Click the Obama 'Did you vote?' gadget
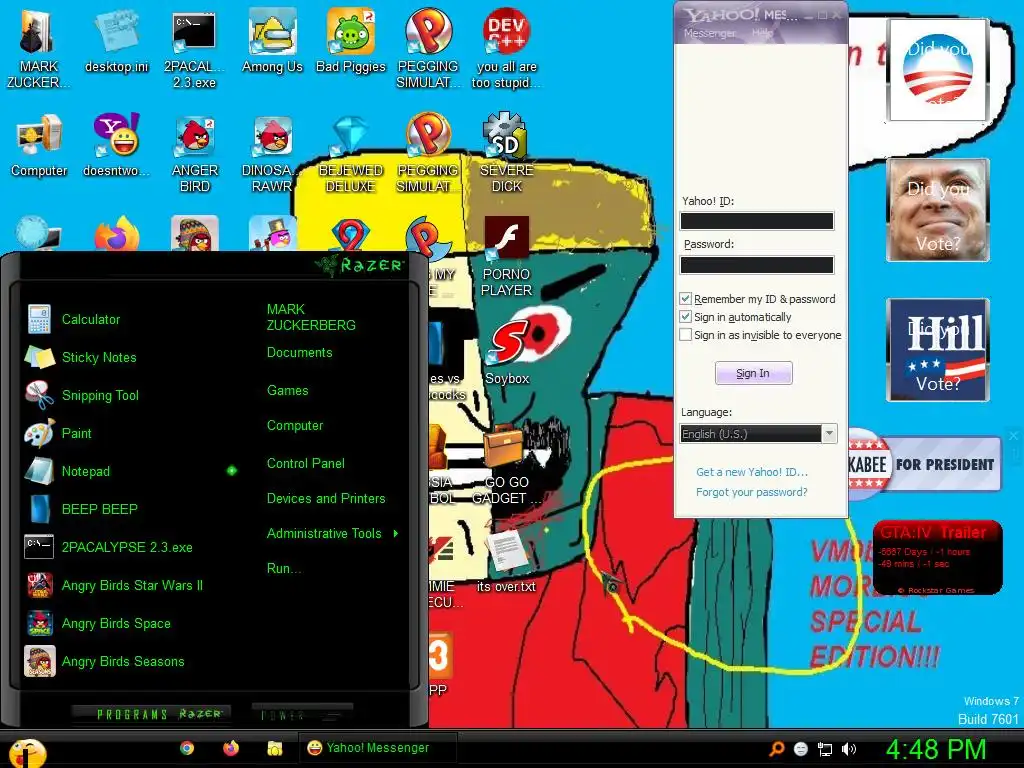This screenshot has height=768, width=1024. tap(937, 69)
